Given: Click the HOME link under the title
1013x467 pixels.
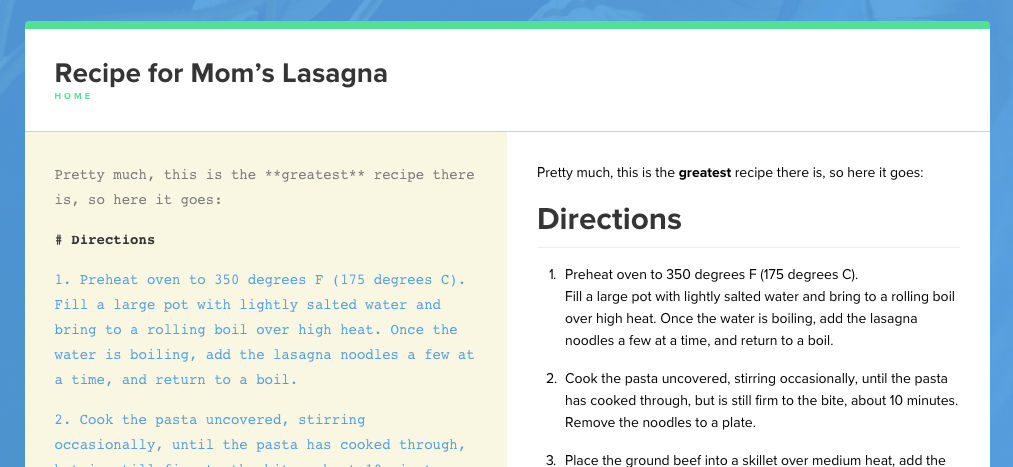Looking at the screenshot, I should click(73, 97).
